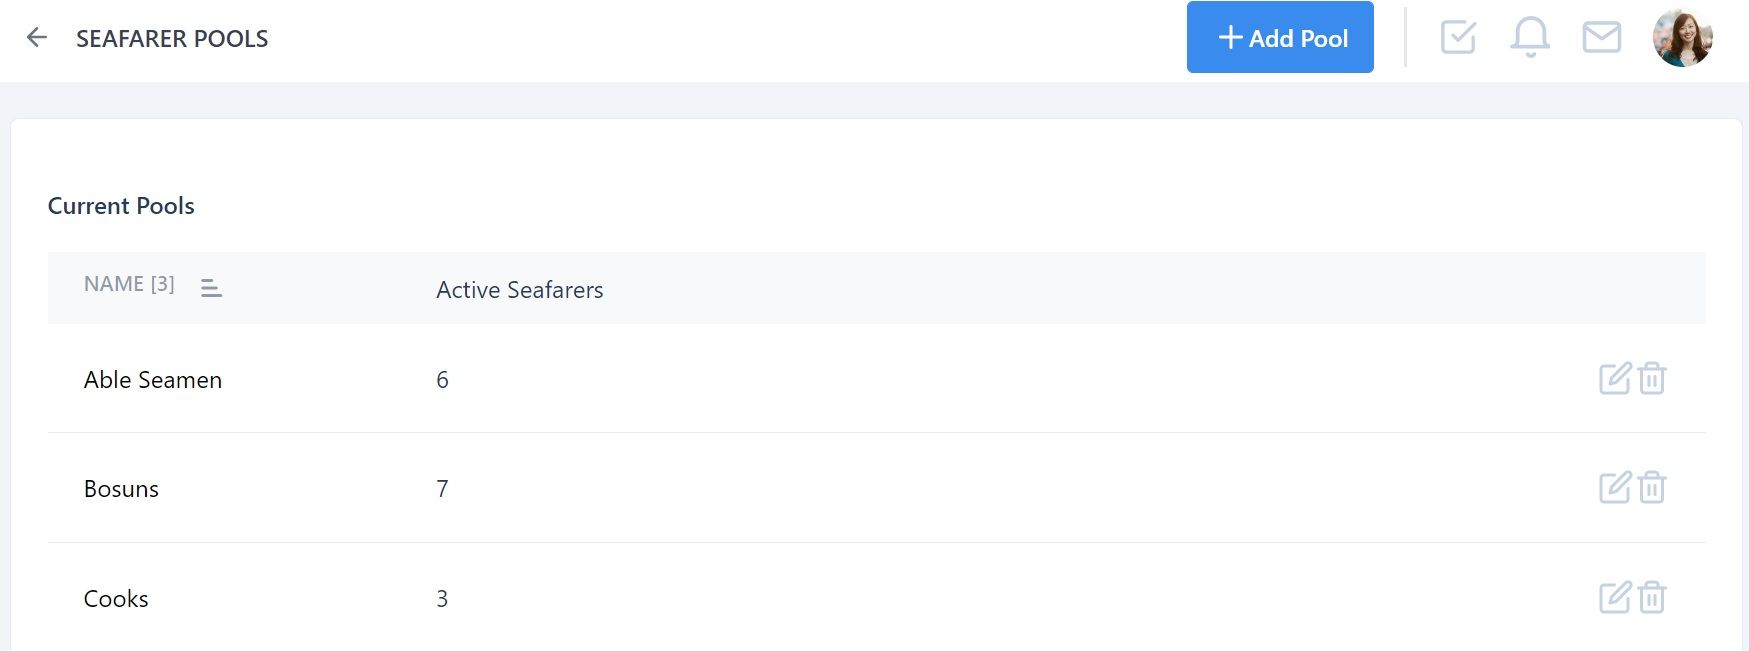The height and width of the screenshot is (651, 1749).
Task: Select the Cooks pool name
Action: tap(116, 599)
